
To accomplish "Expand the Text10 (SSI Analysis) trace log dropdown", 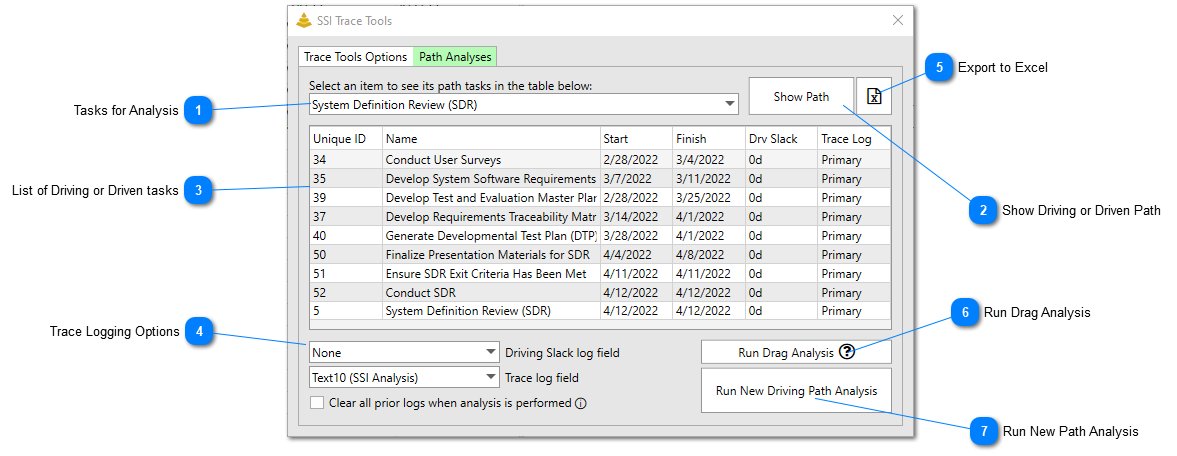I will (404, 377).
